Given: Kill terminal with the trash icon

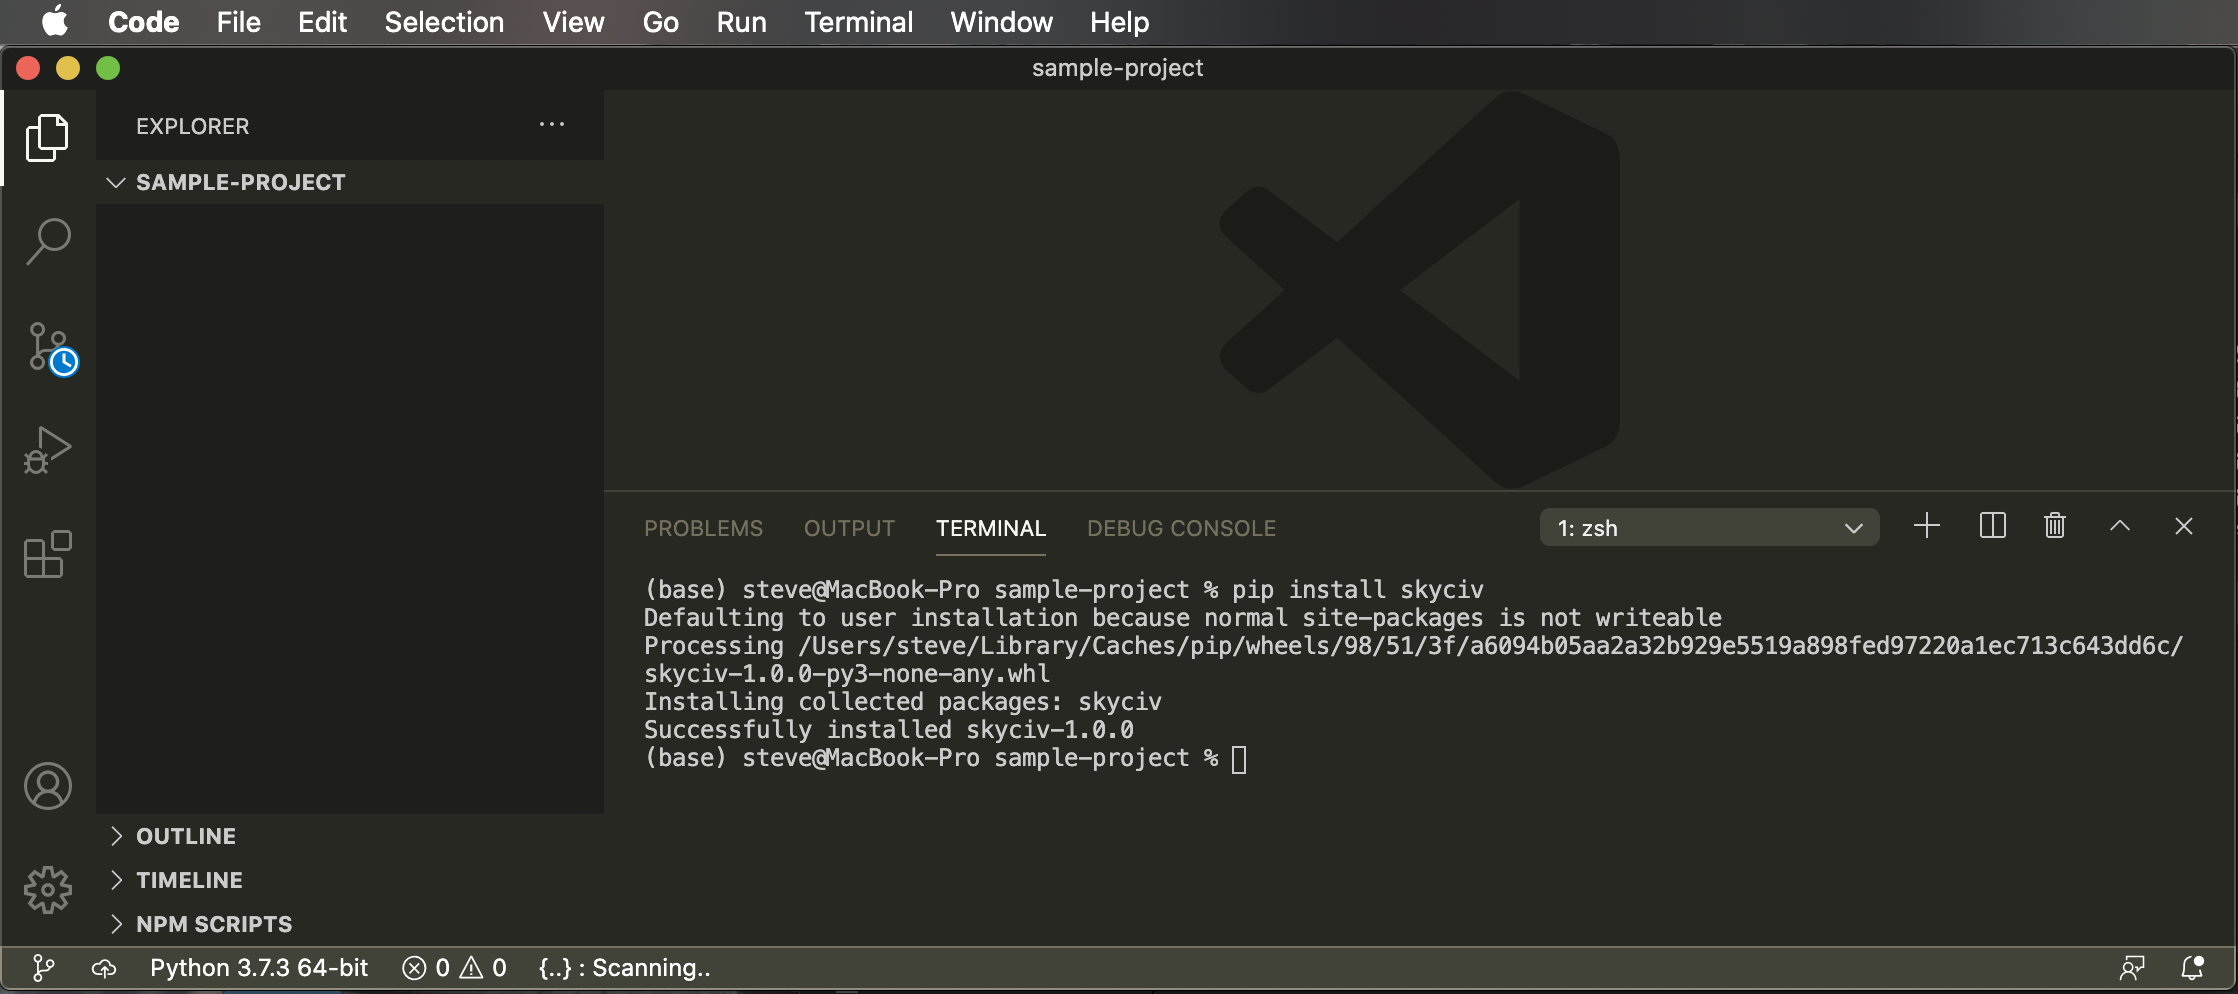Looking at the screenshot, I should [2054, 526].
